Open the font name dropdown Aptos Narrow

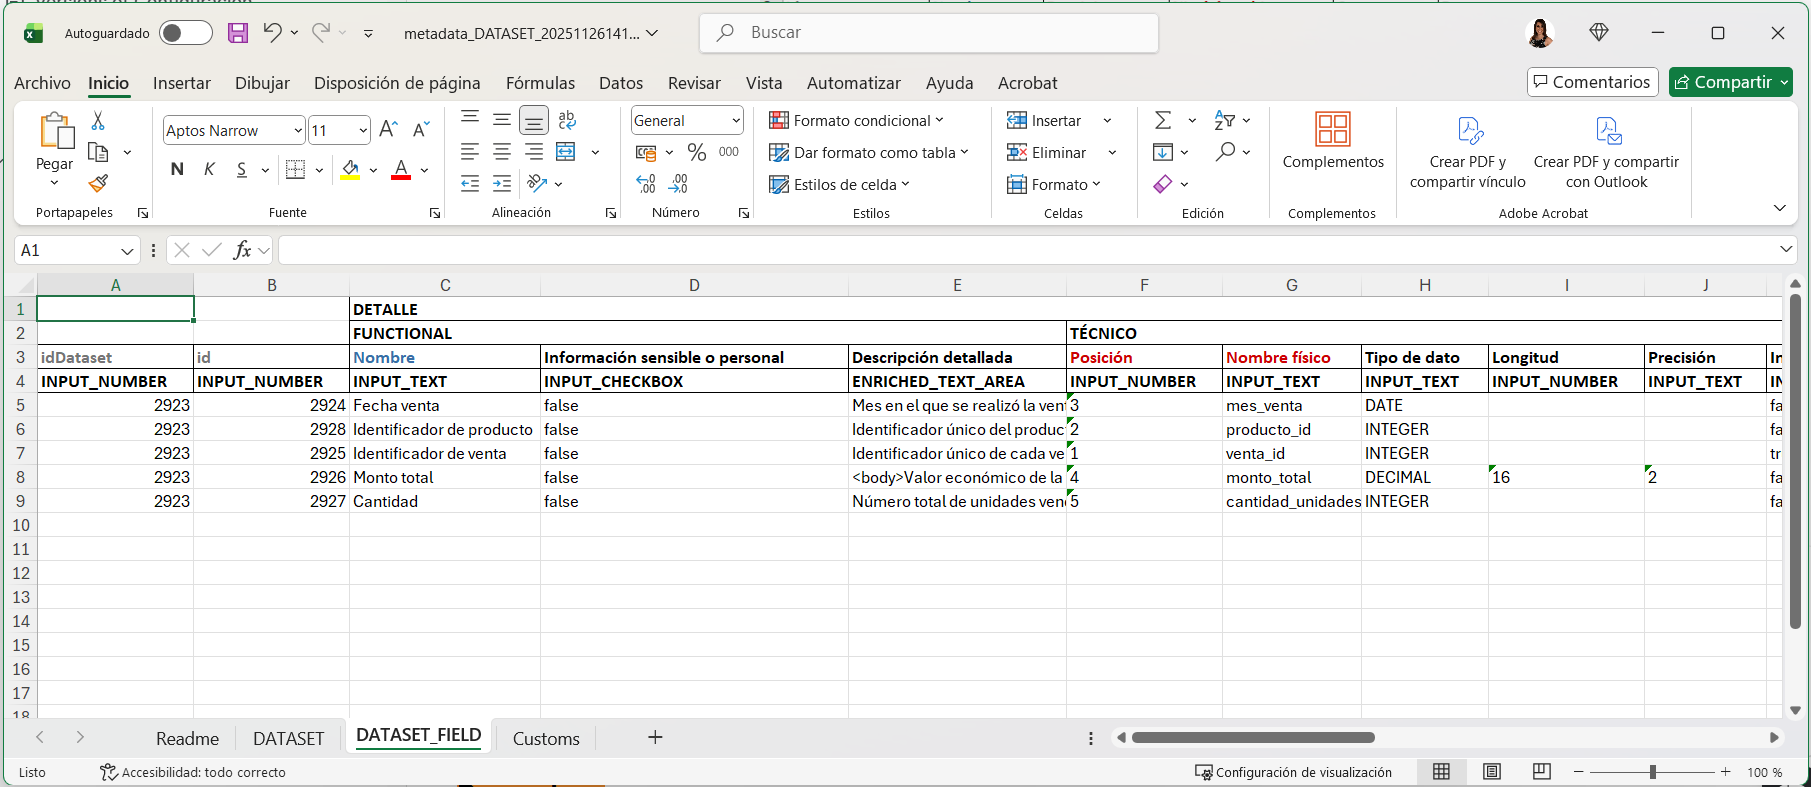298,130
